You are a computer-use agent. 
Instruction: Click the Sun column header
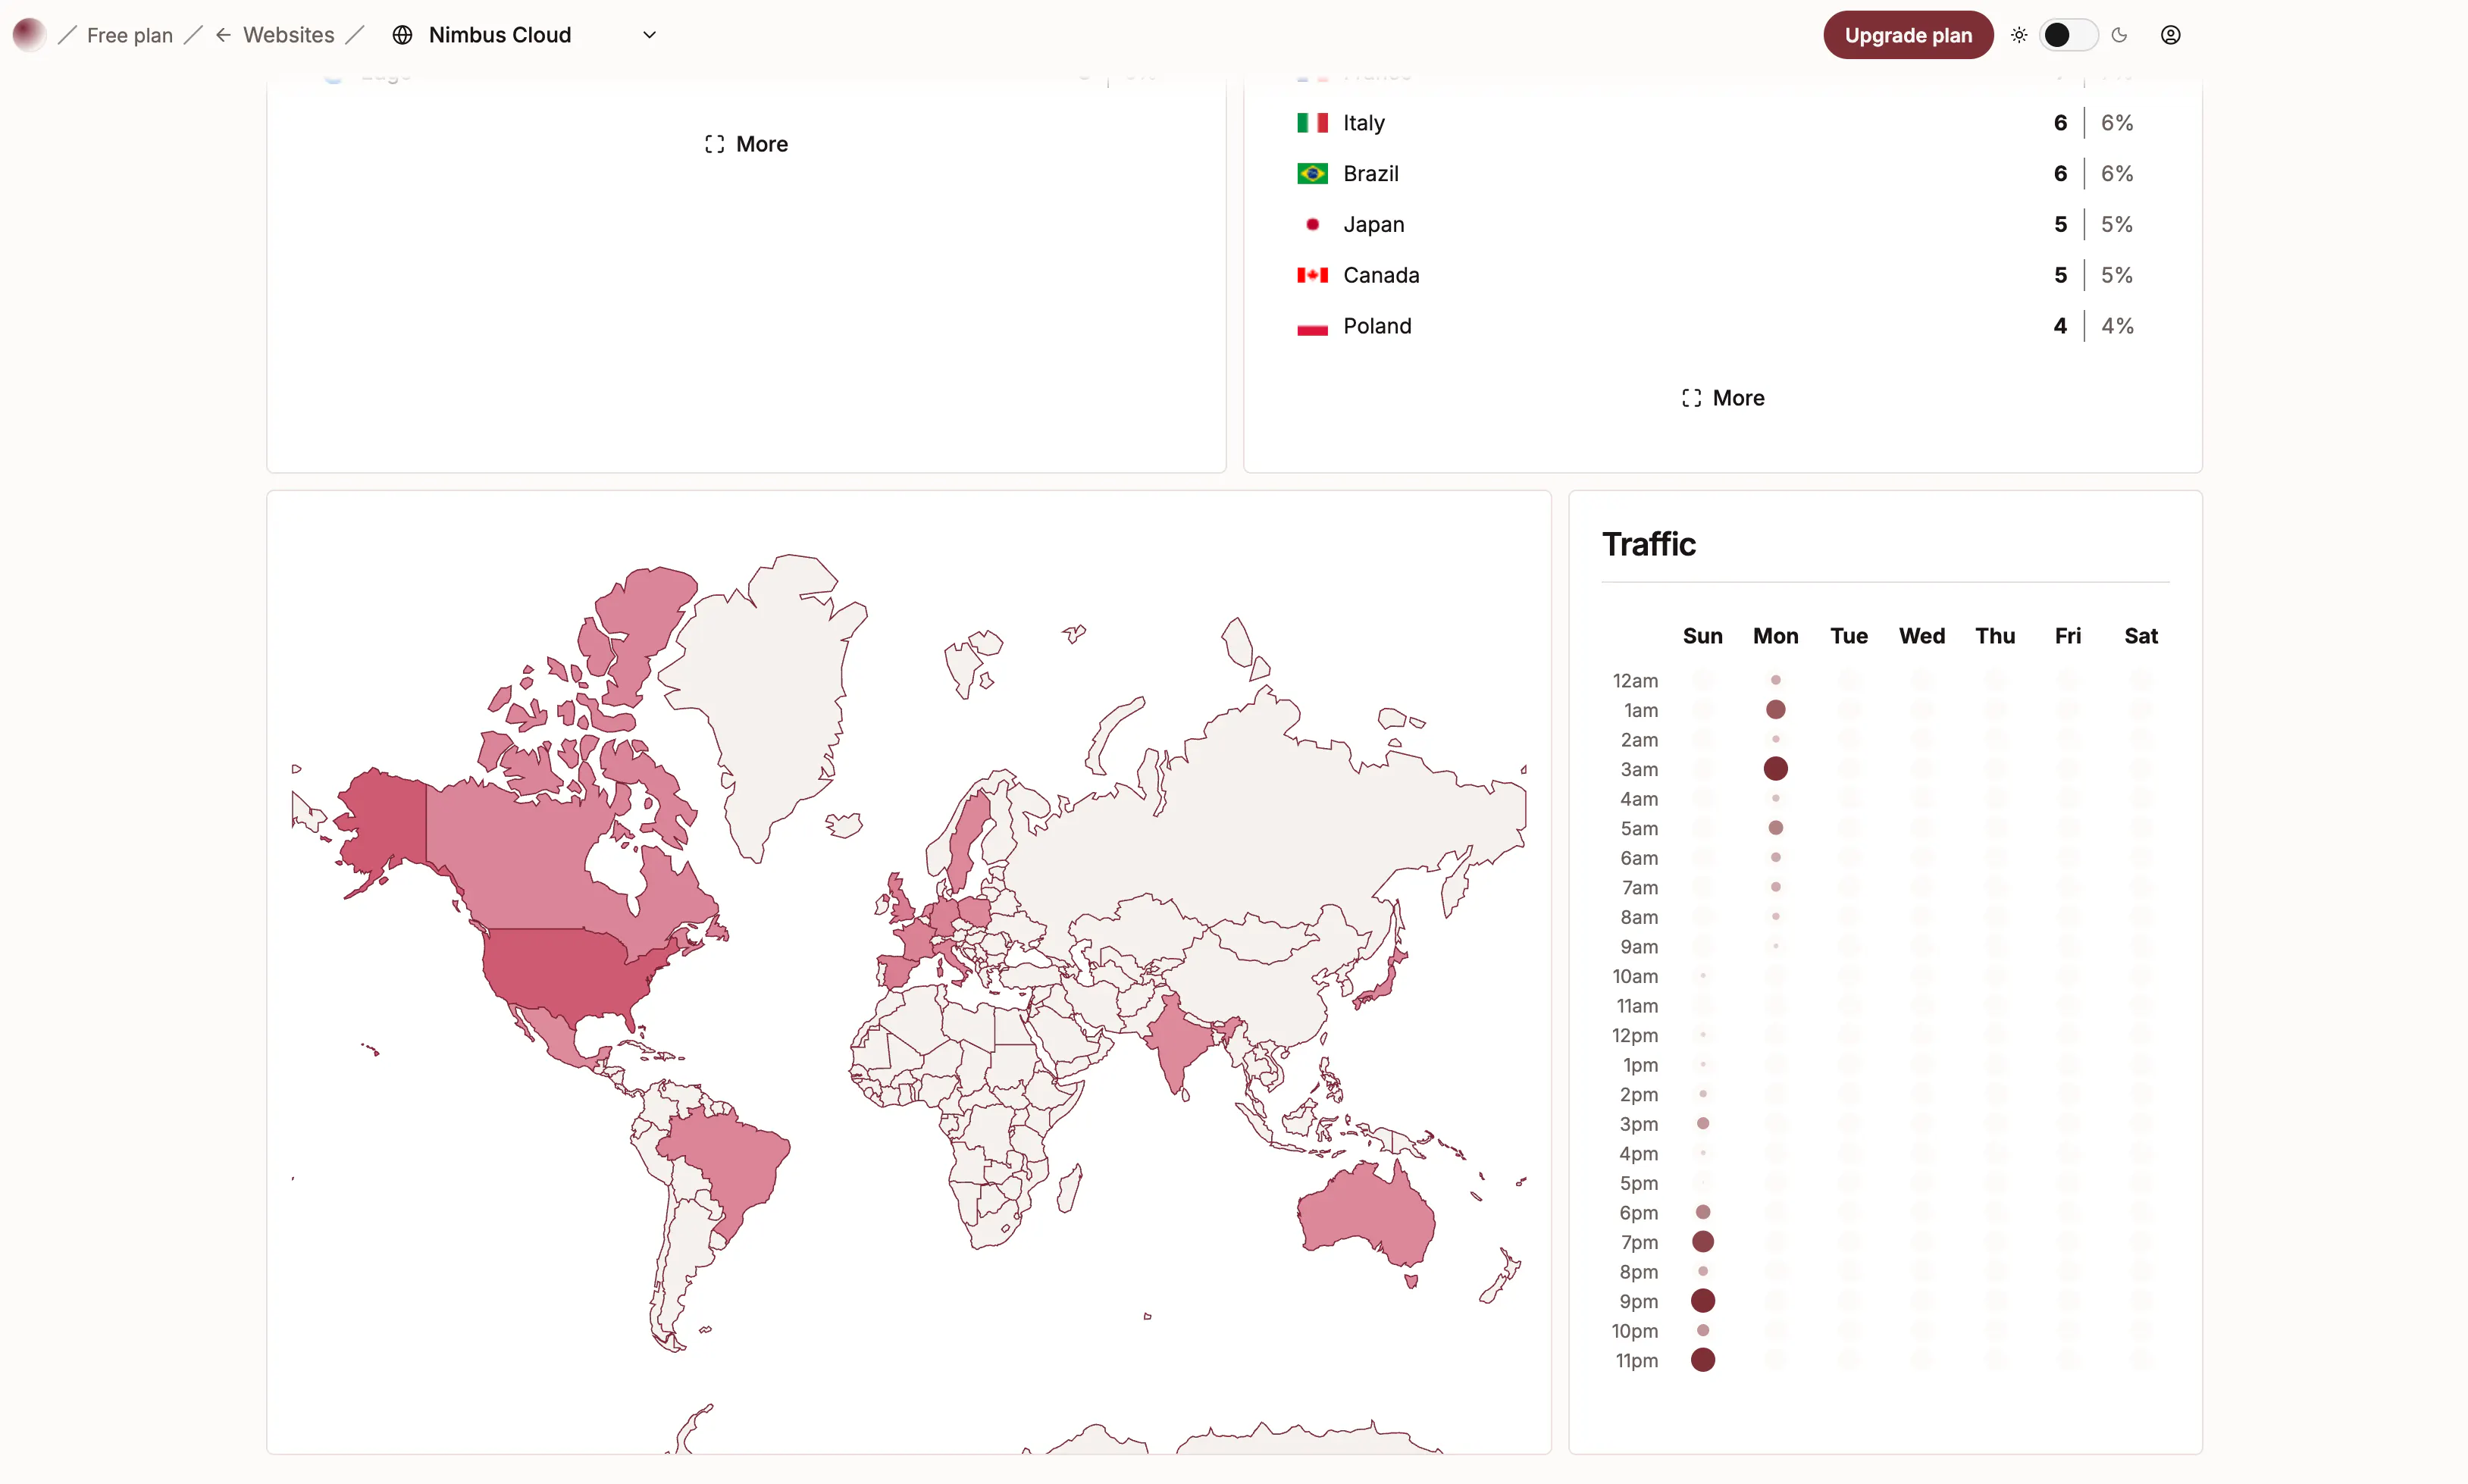(x=1702, y=636)
